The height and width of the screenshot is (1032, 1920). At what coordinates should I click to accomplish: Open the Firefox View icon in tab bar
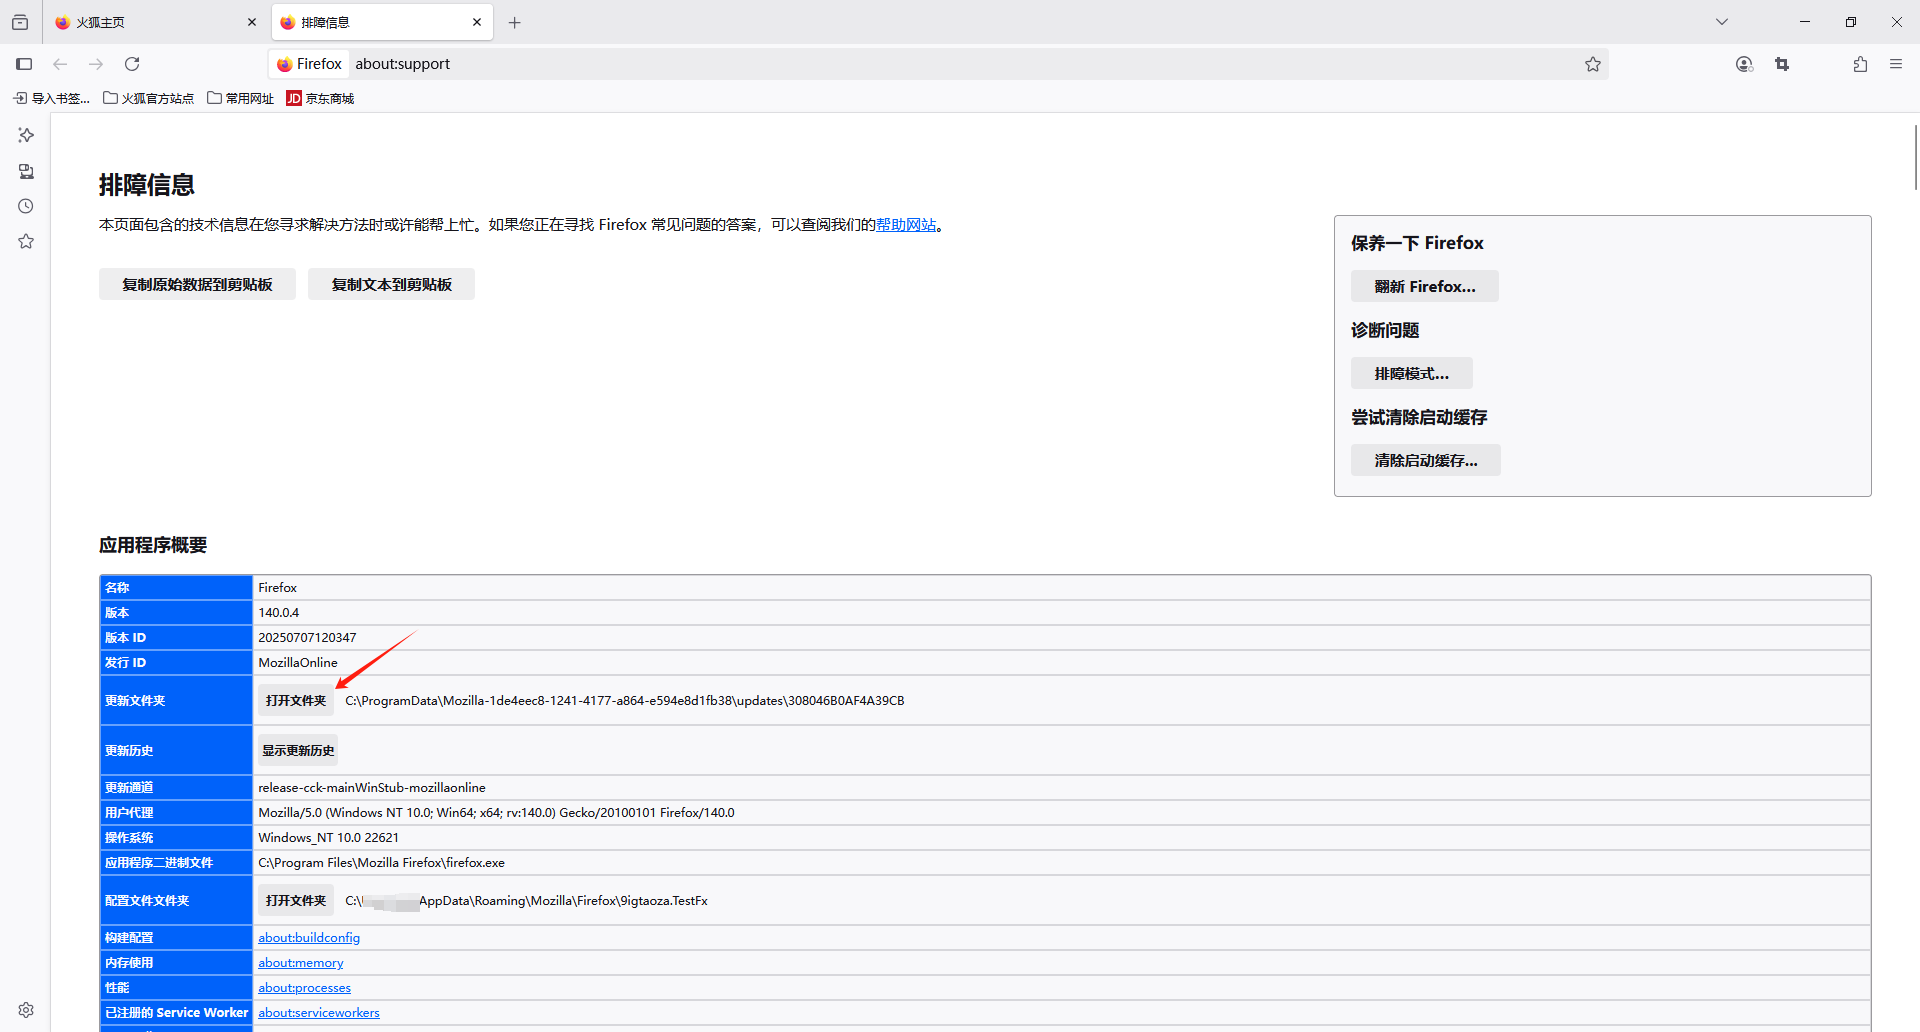(20, 22)
